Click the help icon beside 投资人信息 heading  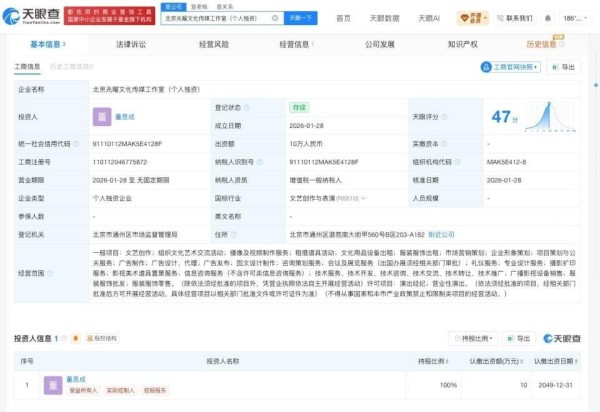64,338
